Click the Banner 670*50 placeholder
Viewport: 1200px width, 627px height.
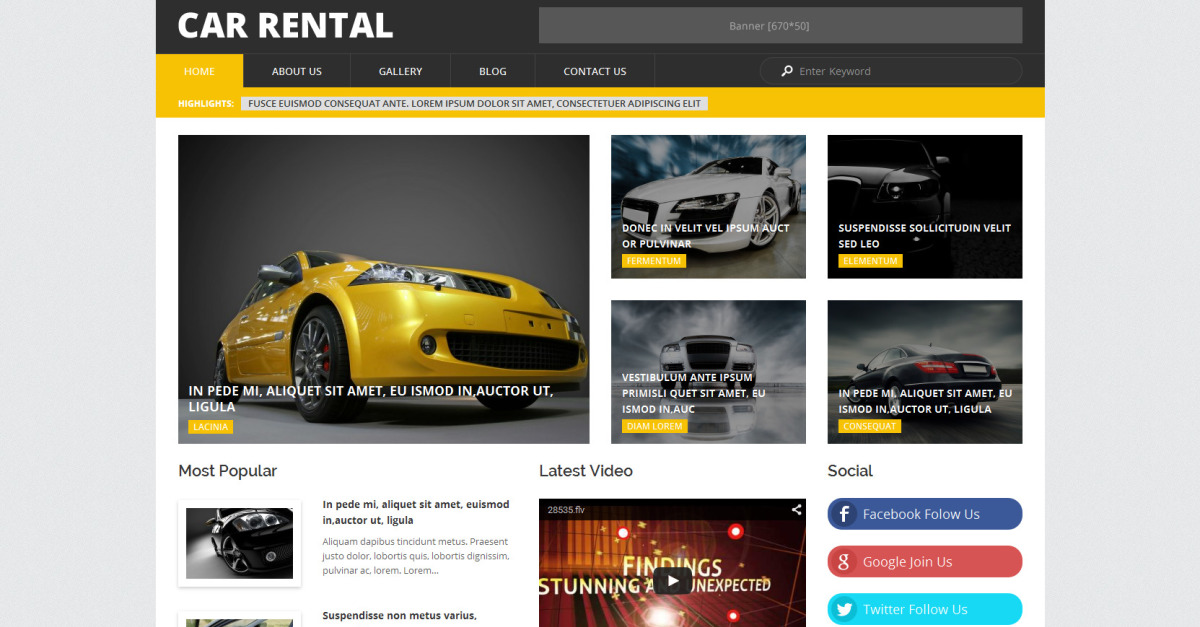pos(780,26)
